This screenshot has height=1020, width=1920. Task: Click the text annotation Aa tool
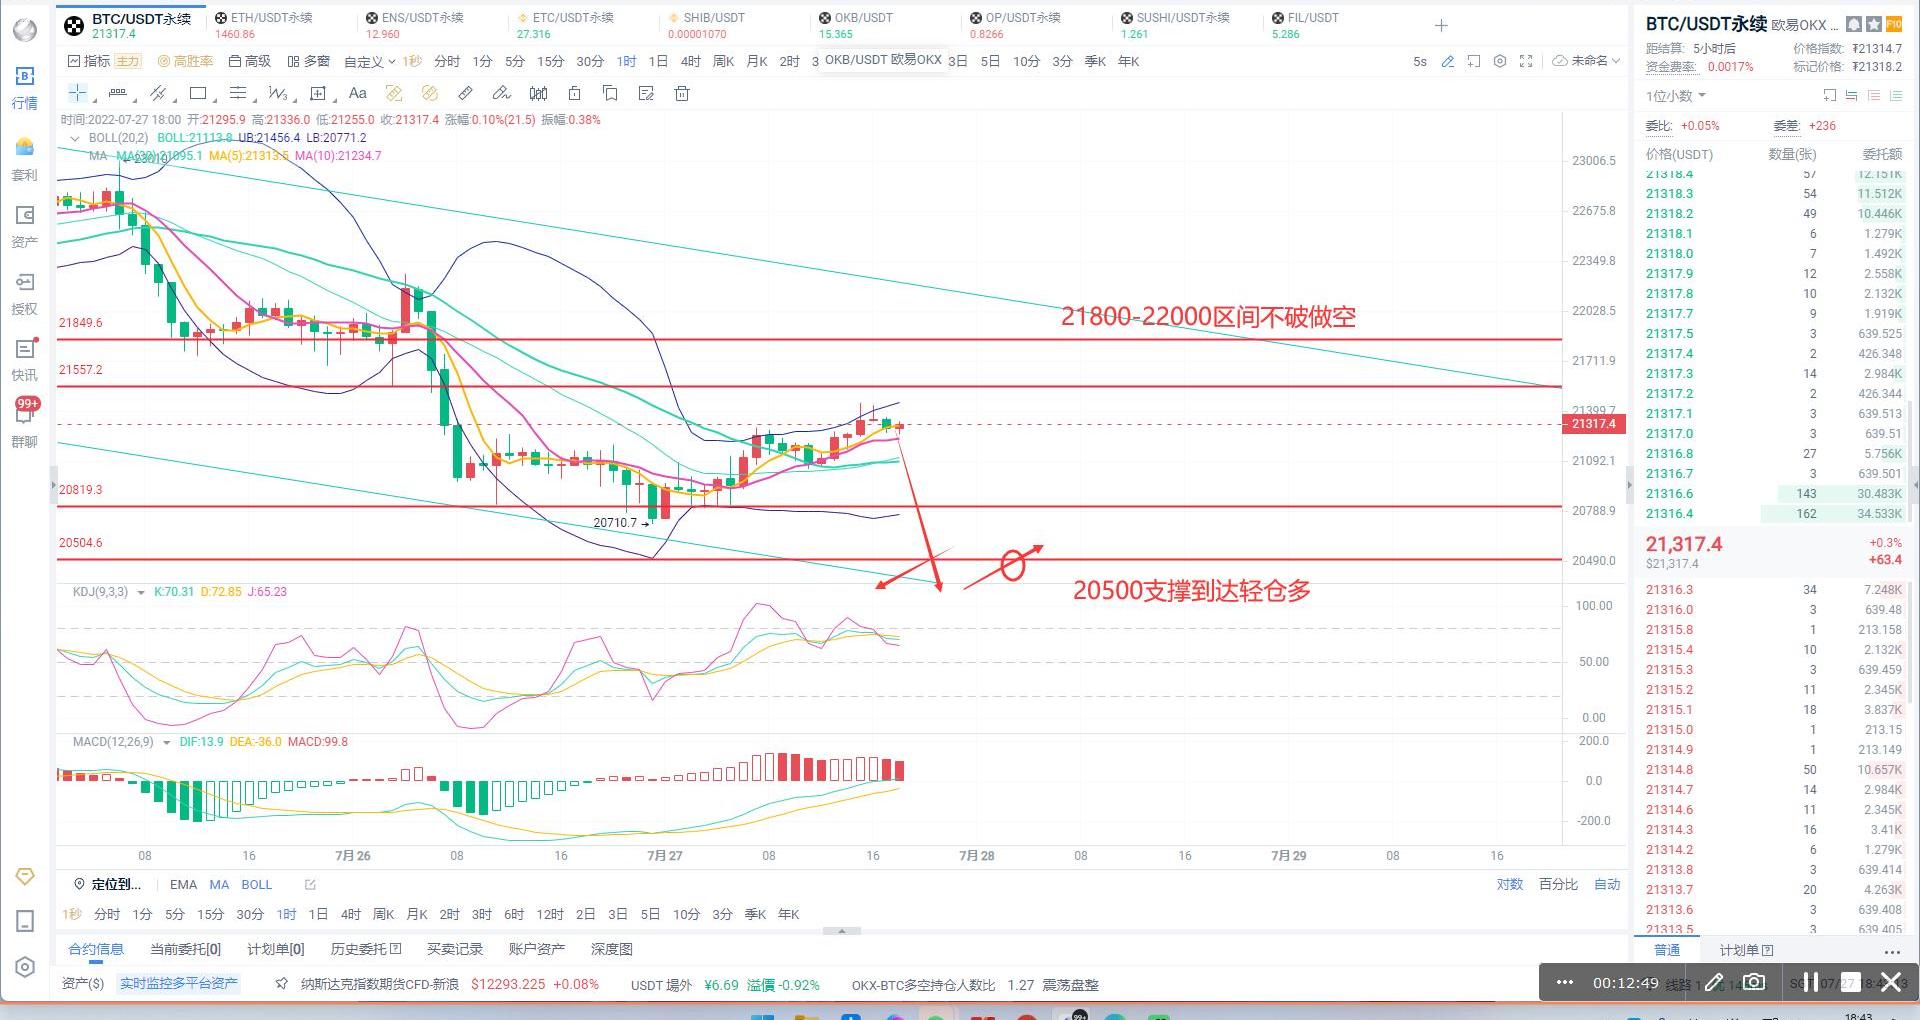click(x=357, y=94)
